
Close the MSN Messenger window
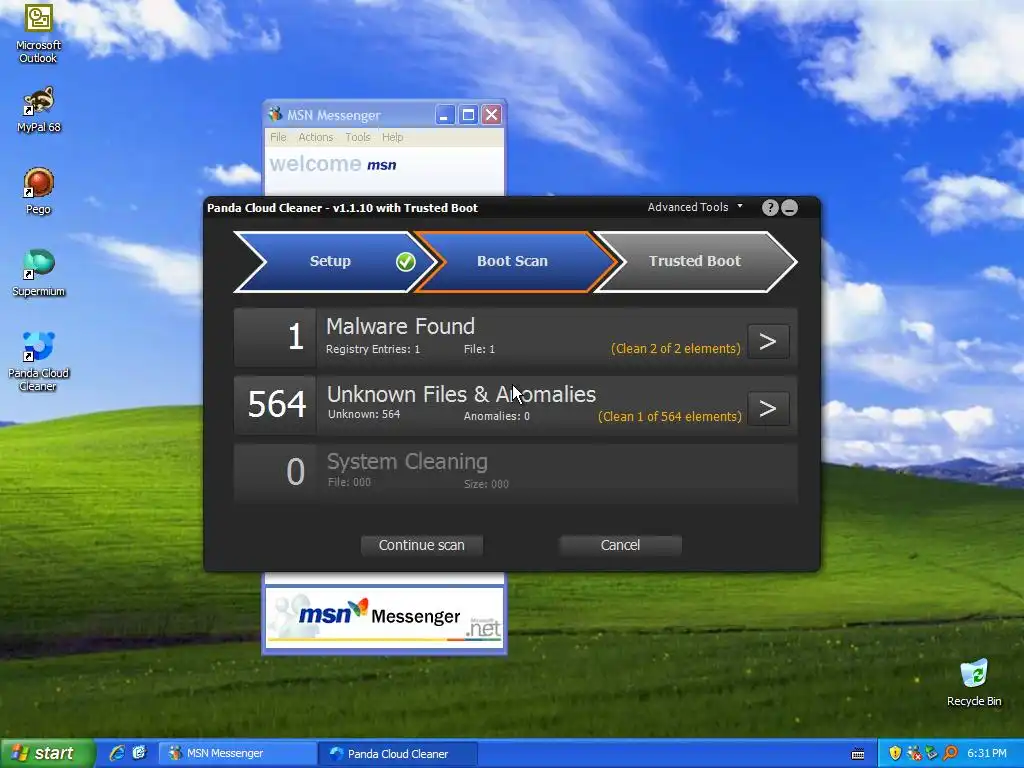[492, 116]
